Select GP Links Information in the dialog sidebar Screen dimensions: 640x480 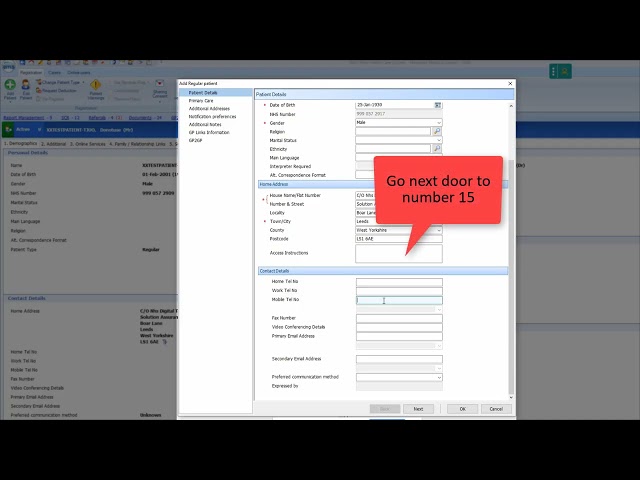(x=209, y=132)
